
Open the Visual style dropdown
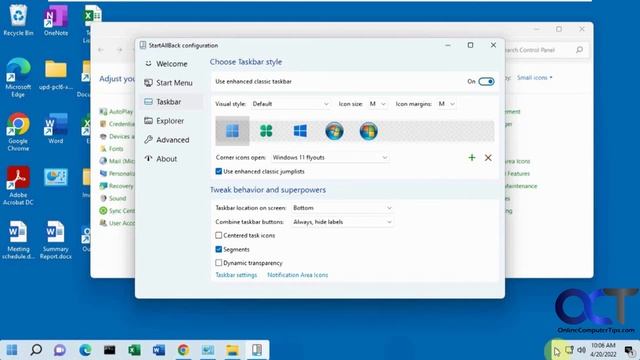coord(290,104)
